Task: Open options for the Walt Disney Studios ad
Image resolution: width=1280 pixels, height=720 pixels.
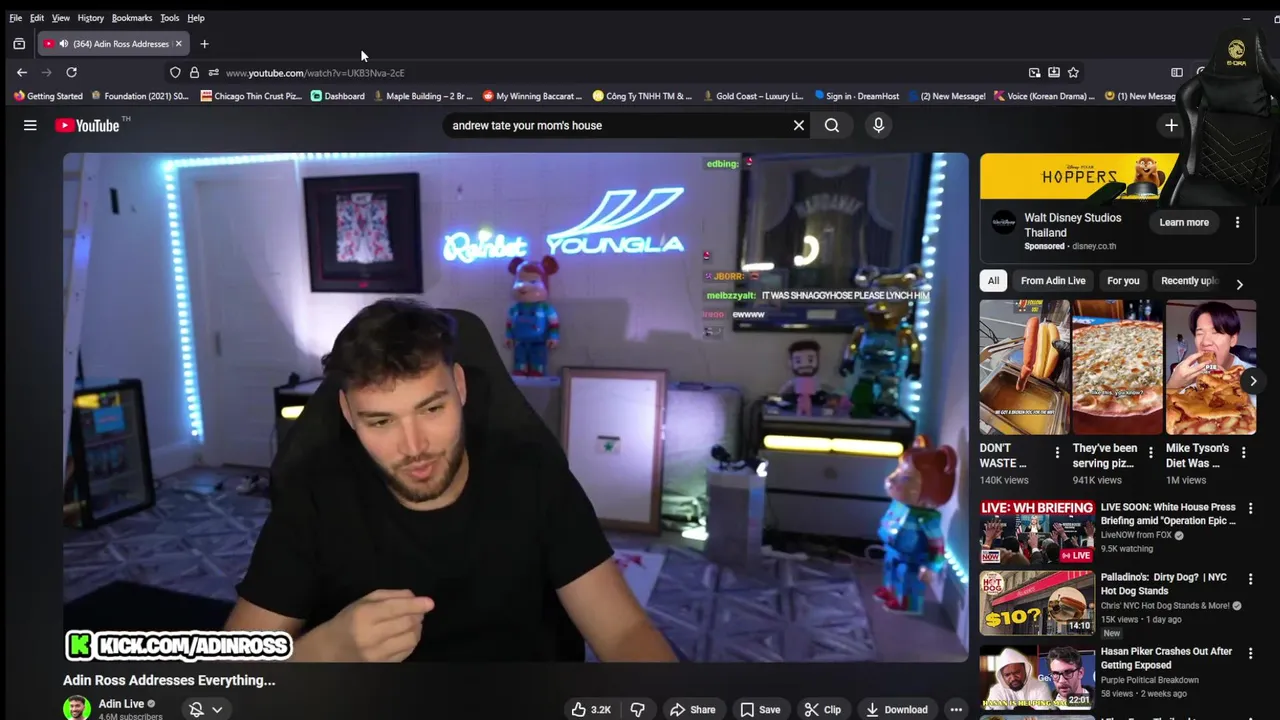Action: coord(1237,222)
